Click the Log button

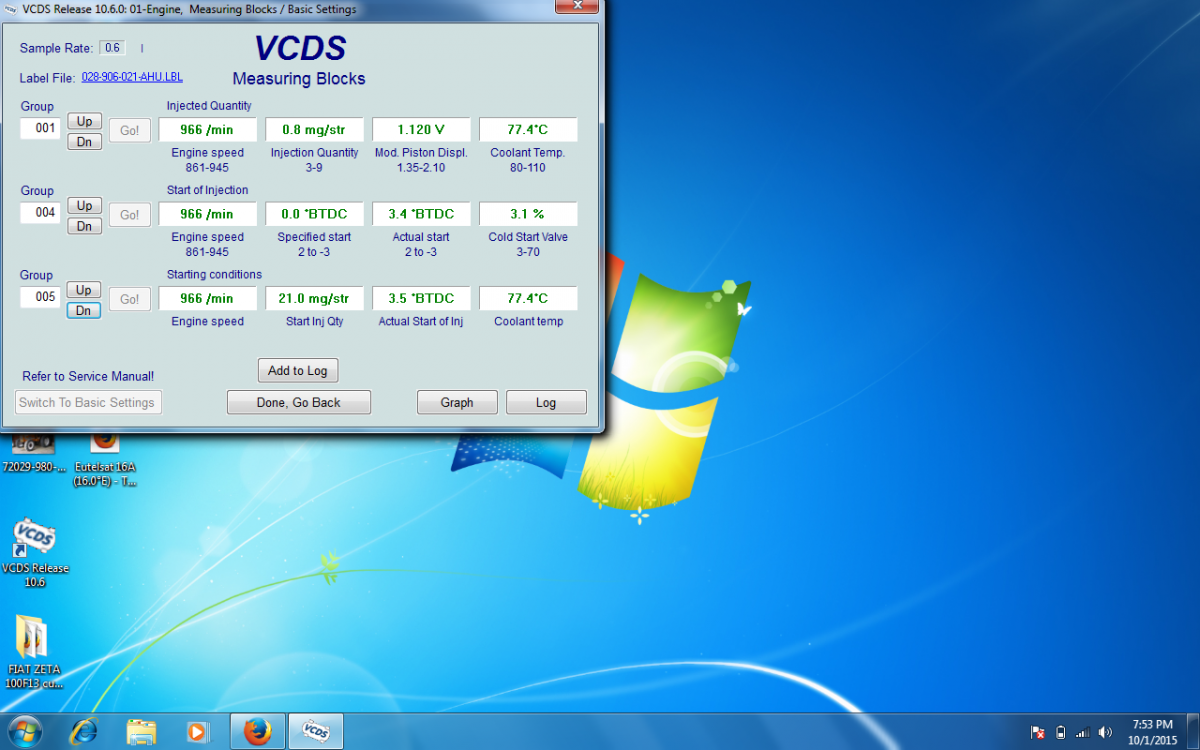[x=546, y=402]
